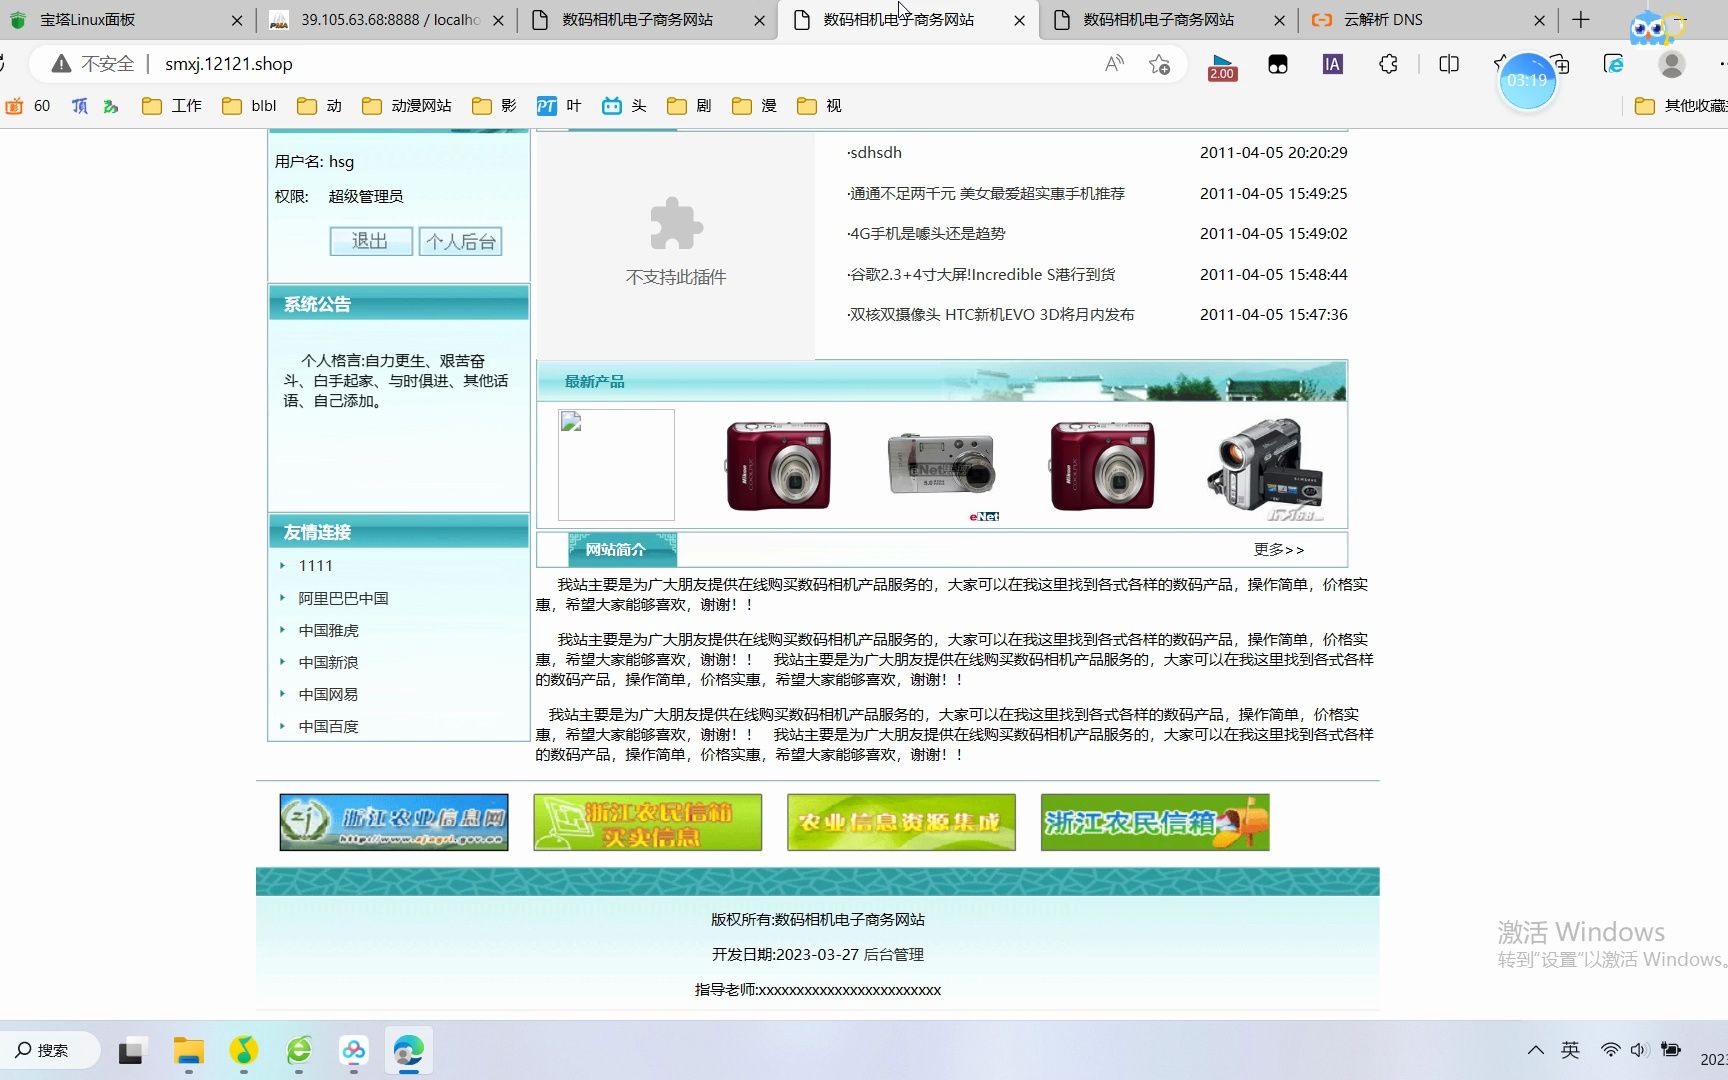Switch input language 英 in tray

1571,1050
